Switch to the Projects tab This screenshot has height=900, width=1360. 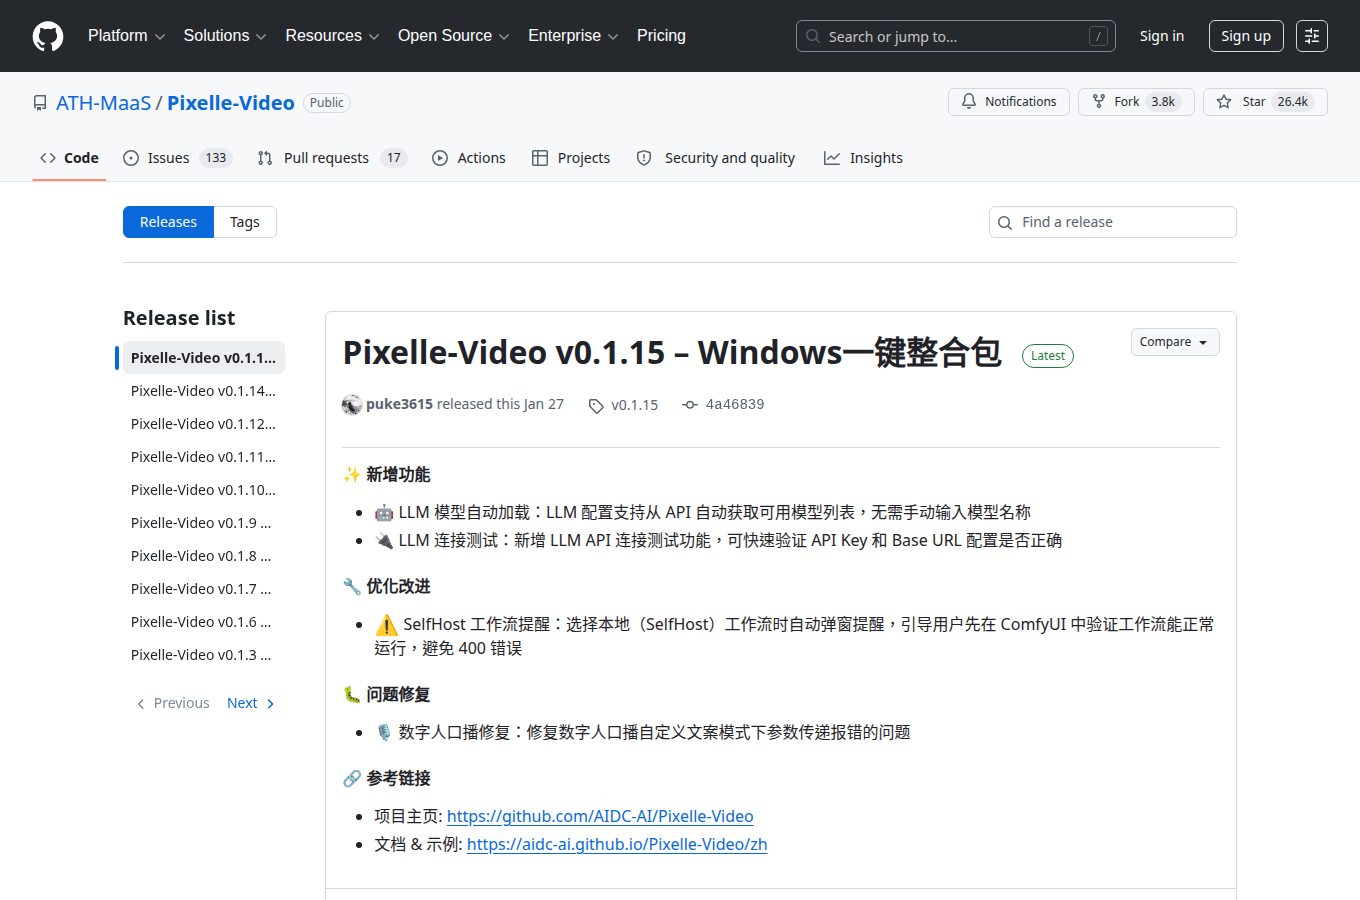(x=571, y=158)
